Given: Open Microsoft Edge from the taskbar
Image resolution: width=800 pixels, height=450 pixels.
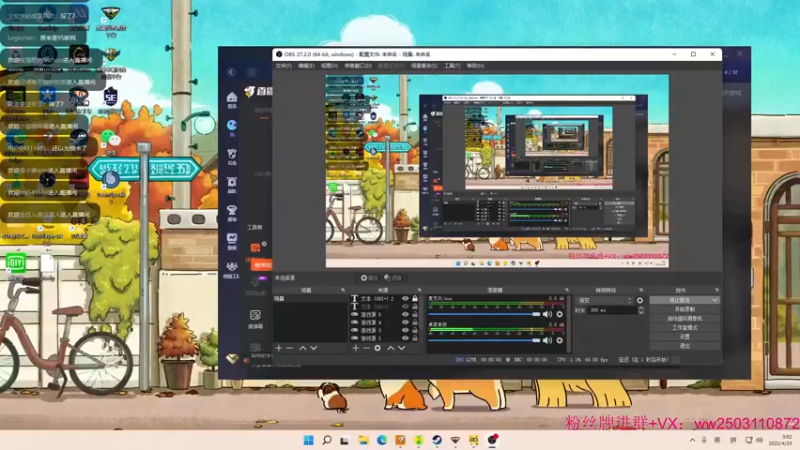Looking at the screenshot, I should (382, 440).
